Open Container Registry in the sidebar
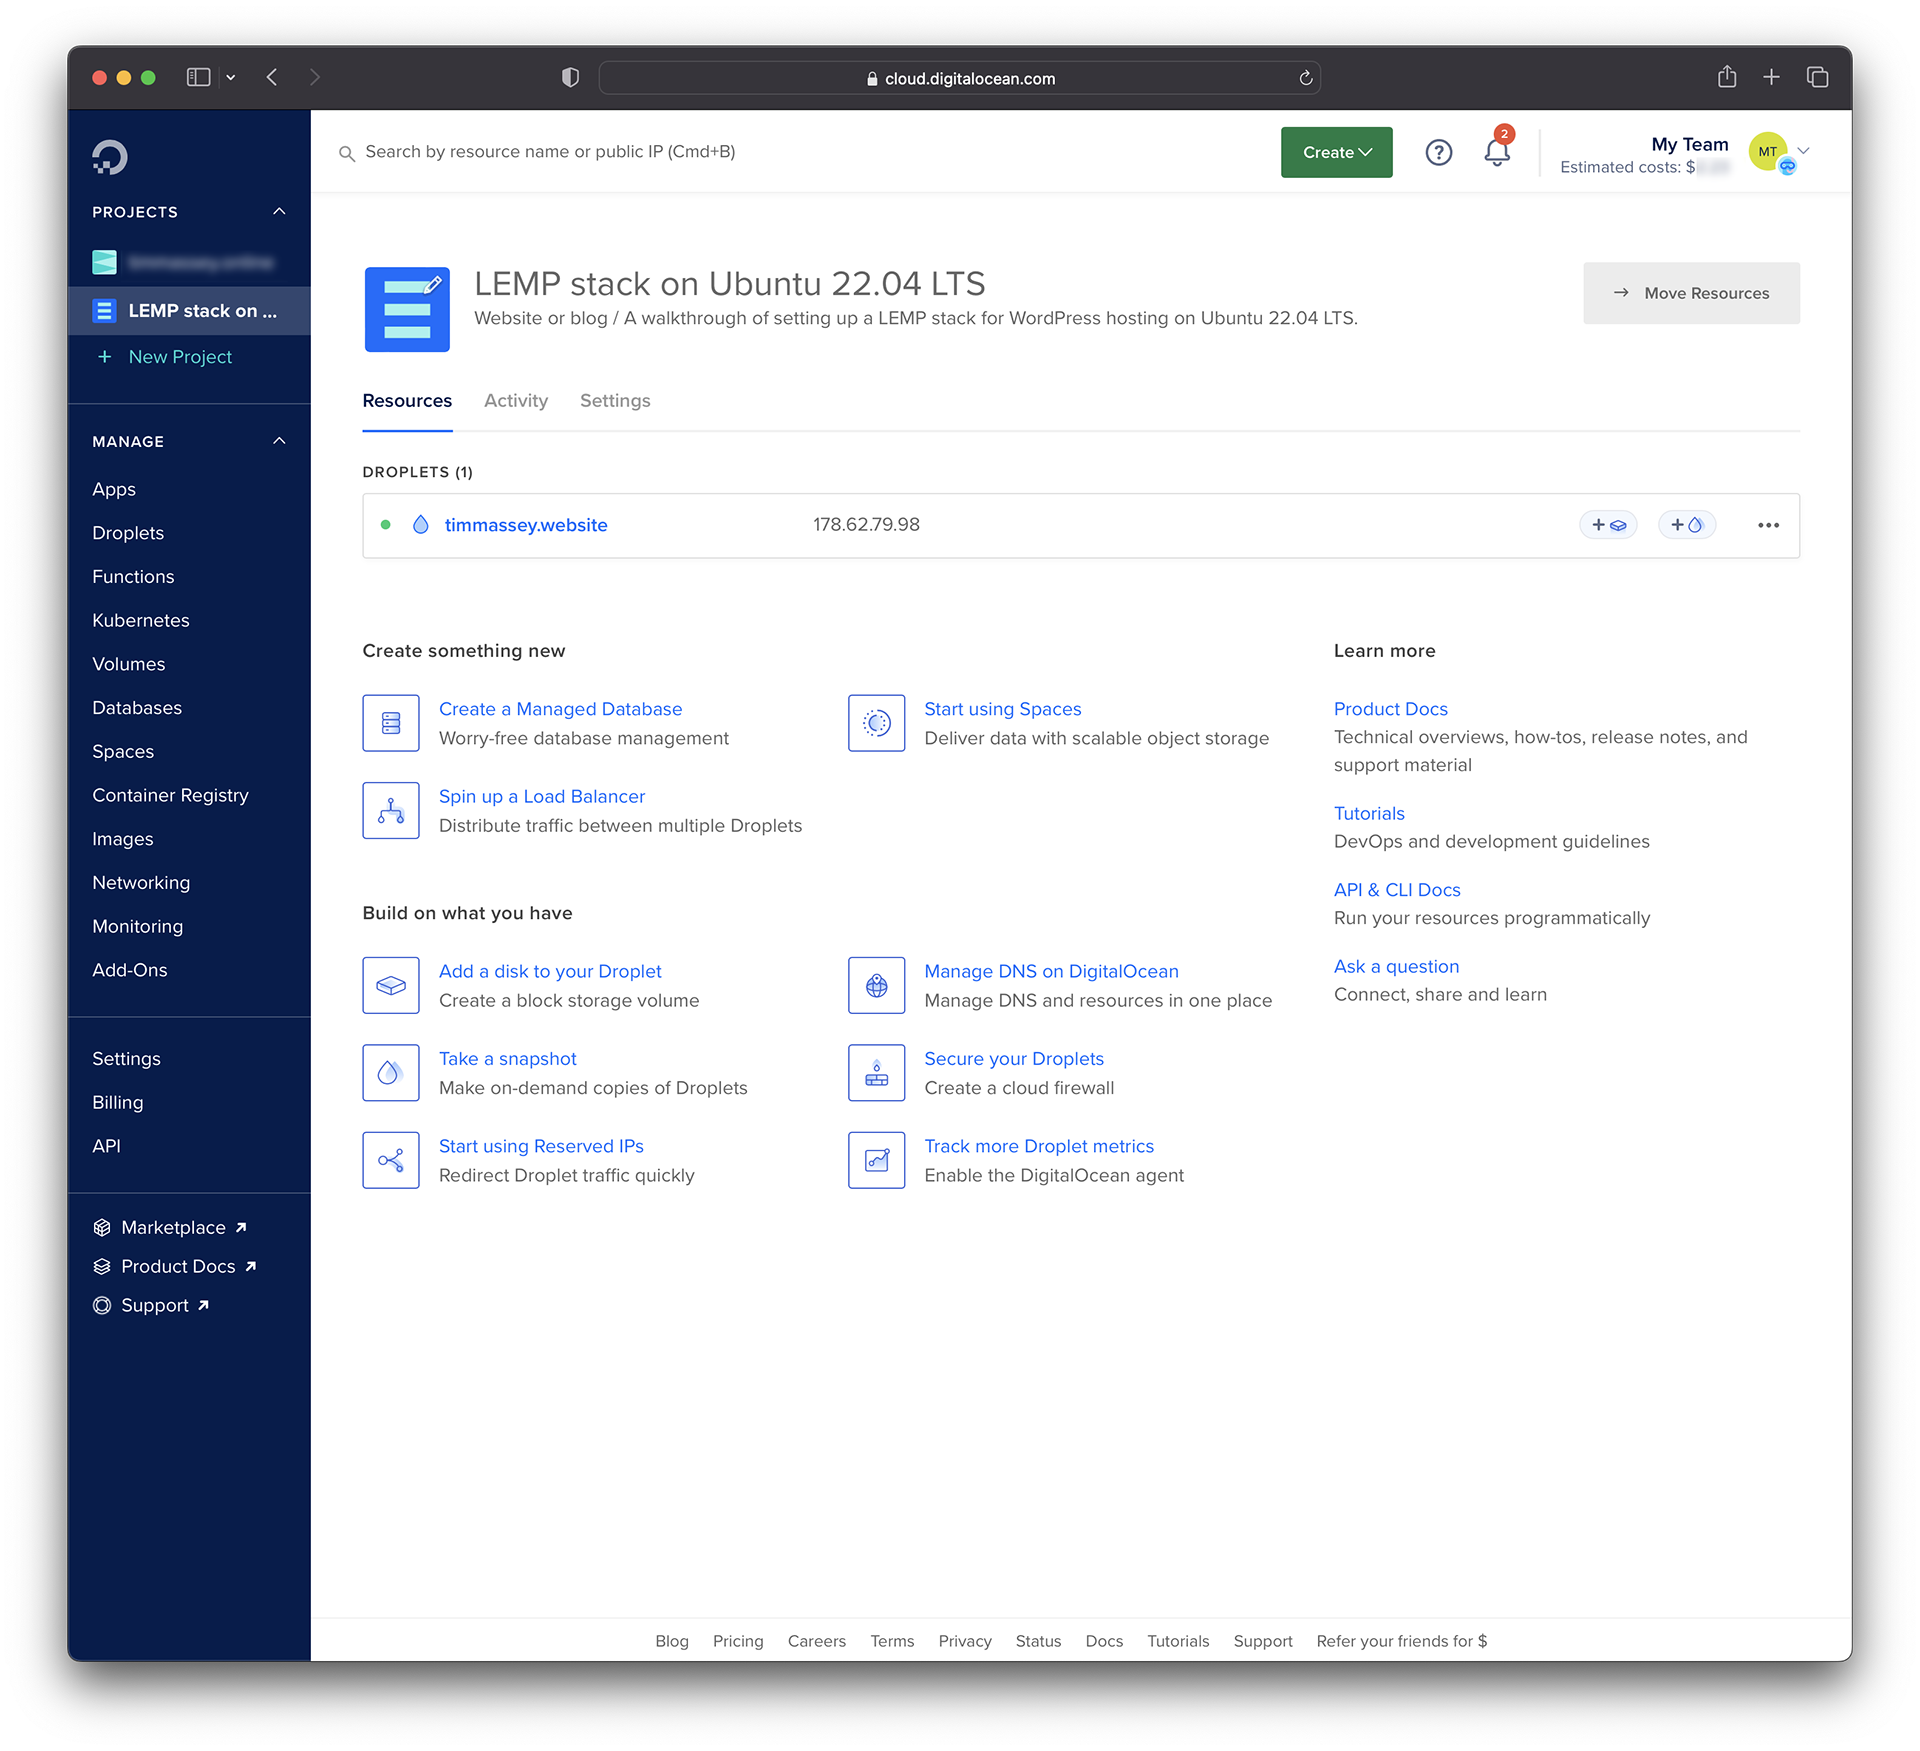Screen dimensions: 1920x1751 (x=170, y=795)
